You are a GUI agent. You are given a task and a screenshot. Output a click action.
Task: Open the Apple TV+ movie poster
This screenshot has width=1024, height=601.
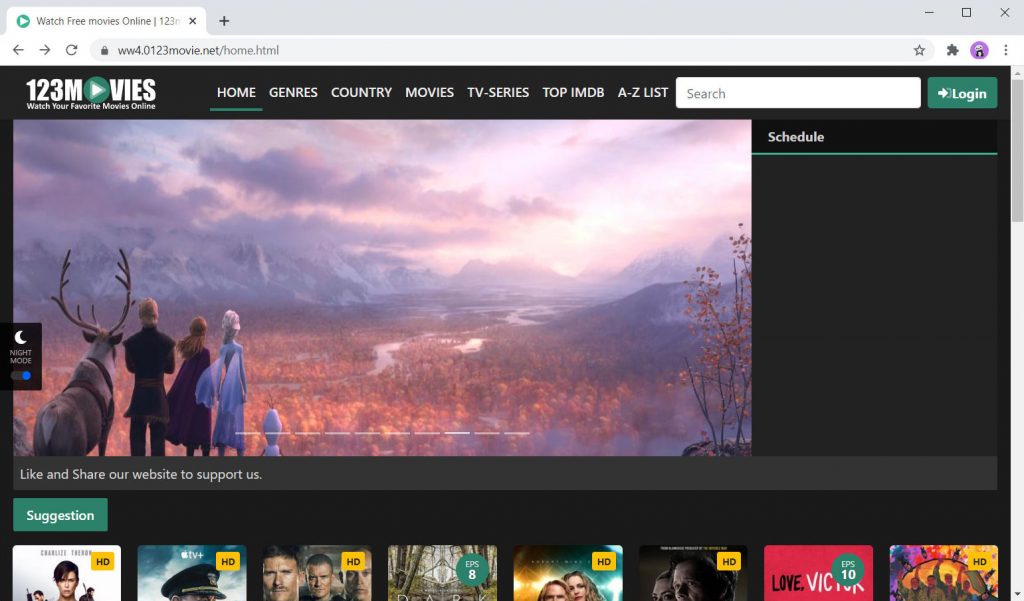[192, 573]
